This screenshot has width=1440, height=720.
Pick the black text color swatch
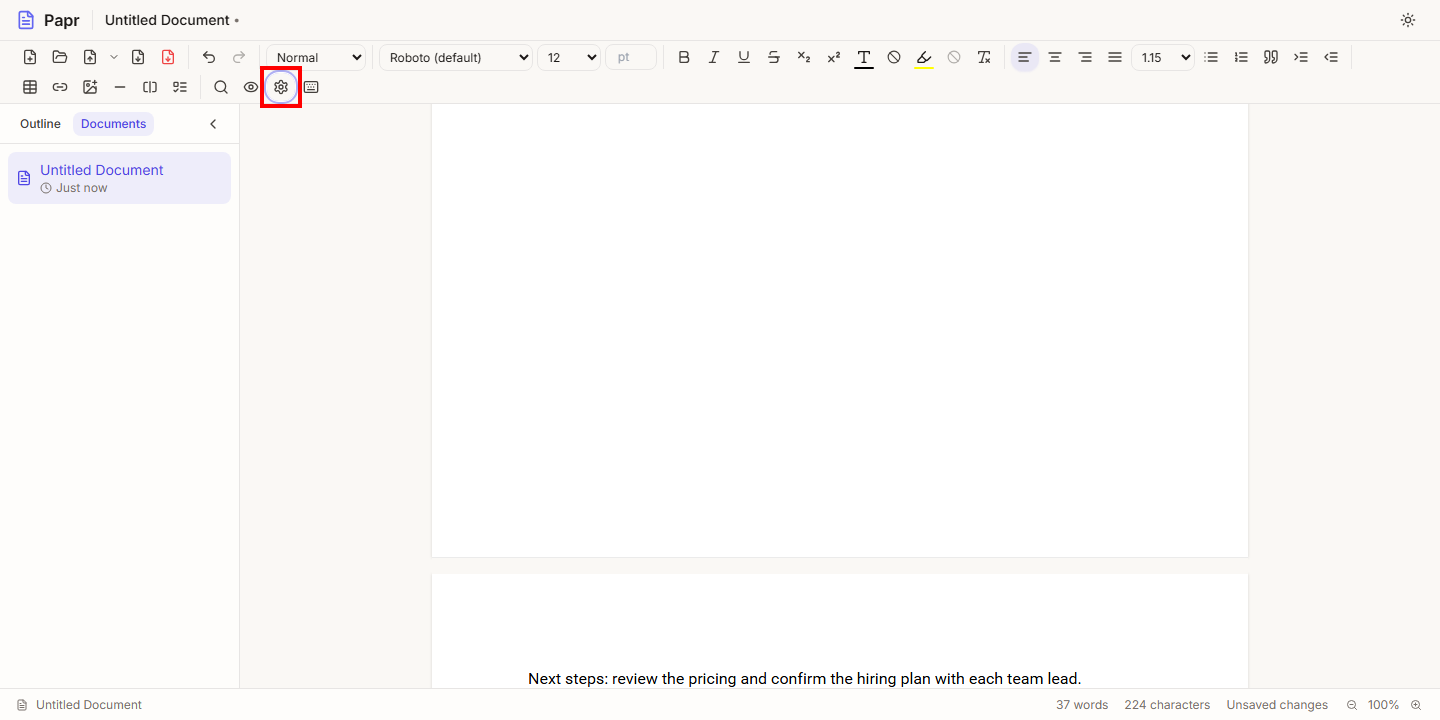pyautogui.click(x=864, y=57)
